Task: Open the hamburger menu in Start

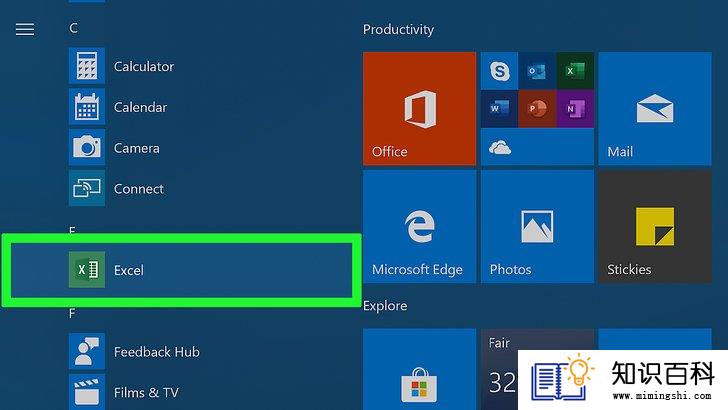Action: point(25,29)
